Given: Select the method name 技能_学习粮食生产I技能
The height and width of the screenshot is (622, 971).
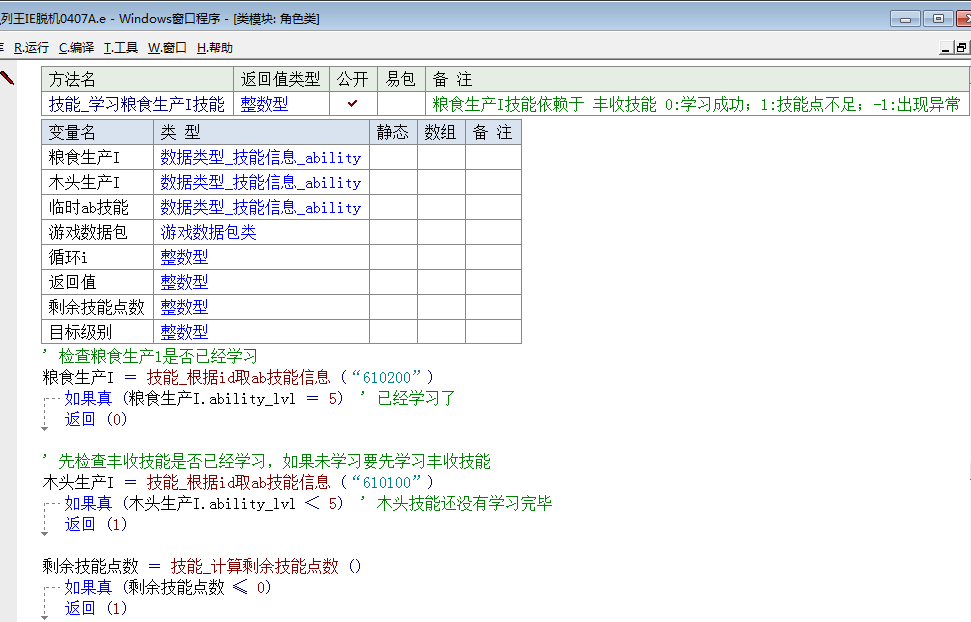Looking at the screenshot, I should pos(137,104).
